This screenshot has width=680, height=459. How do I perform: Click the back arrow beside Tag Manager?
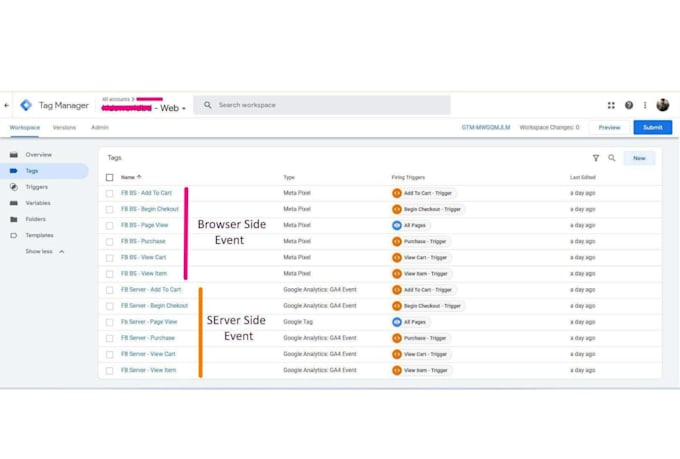tap(7, 105)
